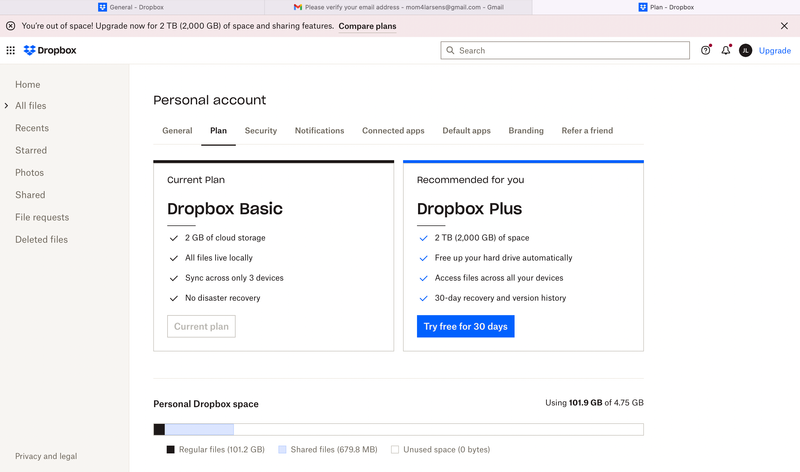Open Deleted files in sidebar
The width and height of the screenshot is (800, 472).
tap(41, 240)
